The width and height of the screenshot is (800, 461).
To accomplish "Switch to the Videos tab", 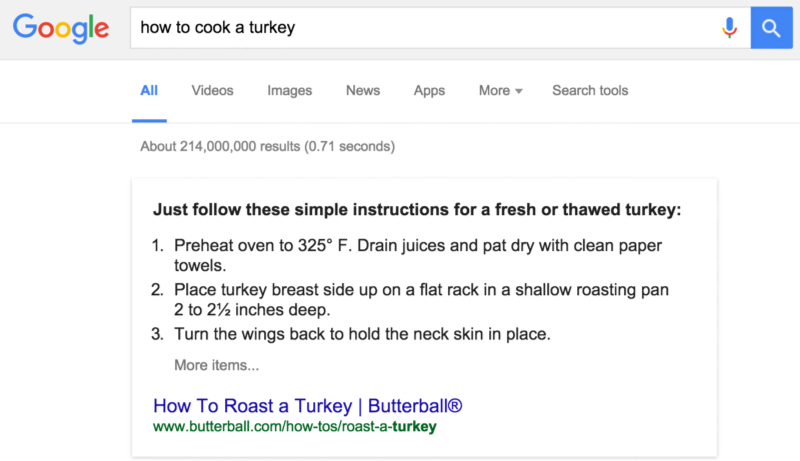I will 212,90.
